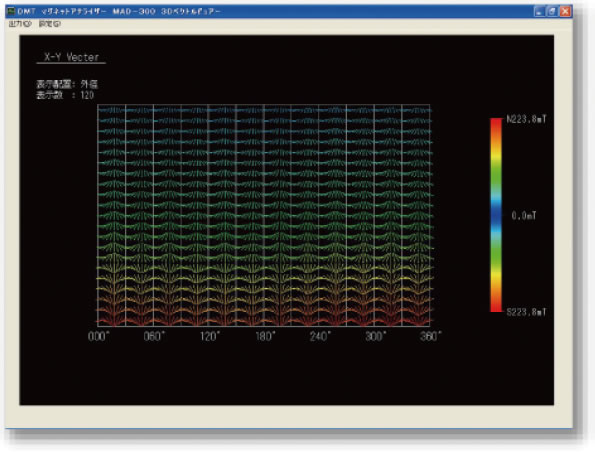Close the MAD-300 viewer window
The height and width of the screenshot is (452, 595).
565,11
